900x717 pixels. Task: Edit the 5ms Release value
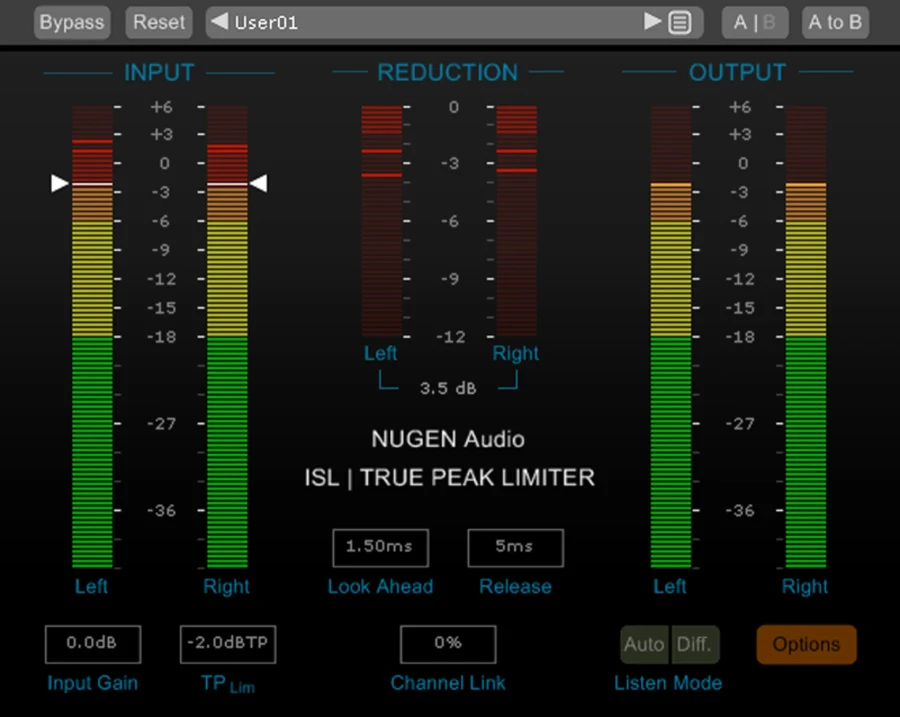[515, 548]
